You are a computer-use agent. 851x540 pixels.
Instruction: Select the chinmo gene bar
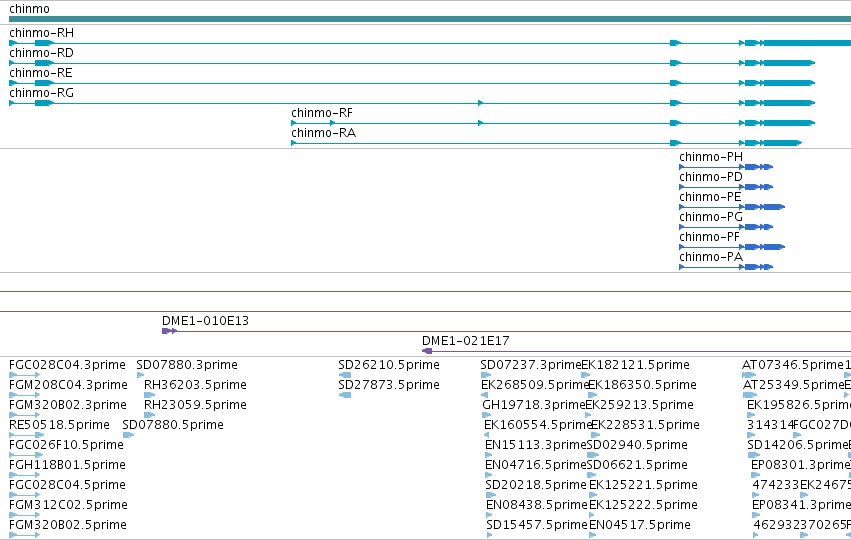tap(430, 19)
